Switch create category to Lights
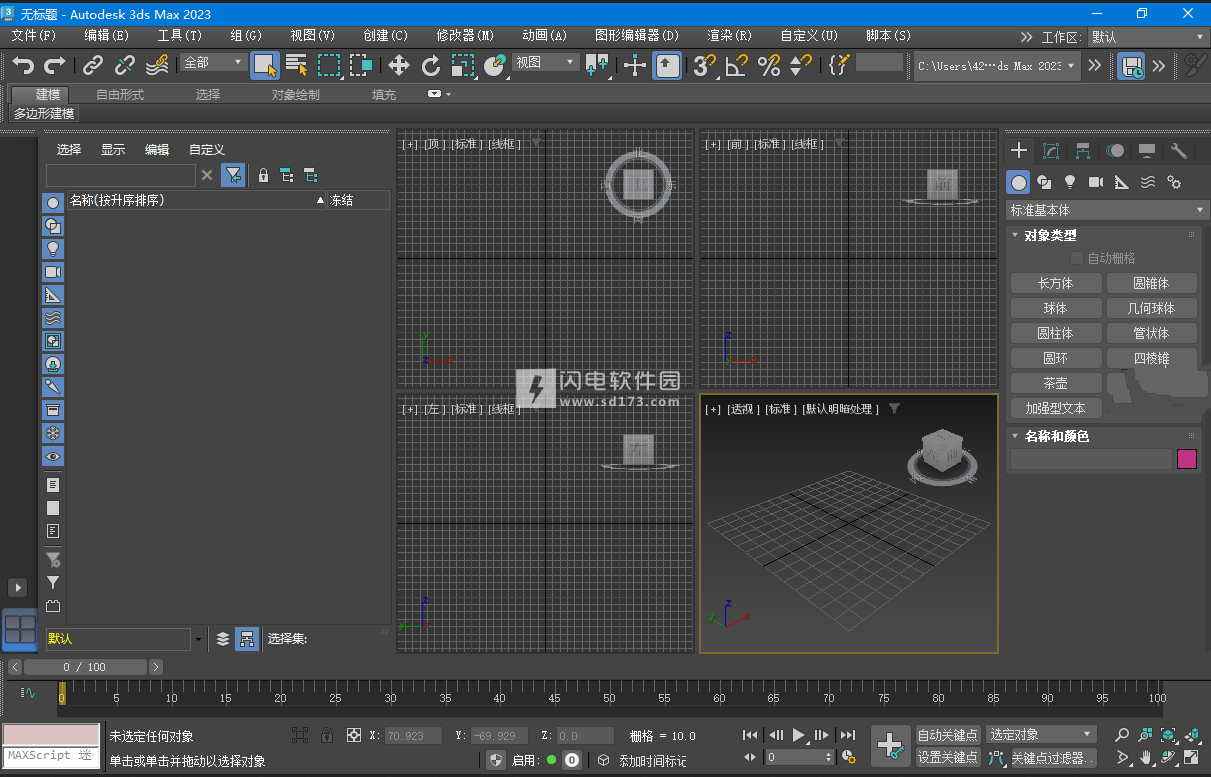 click(x=1070, y=182)
